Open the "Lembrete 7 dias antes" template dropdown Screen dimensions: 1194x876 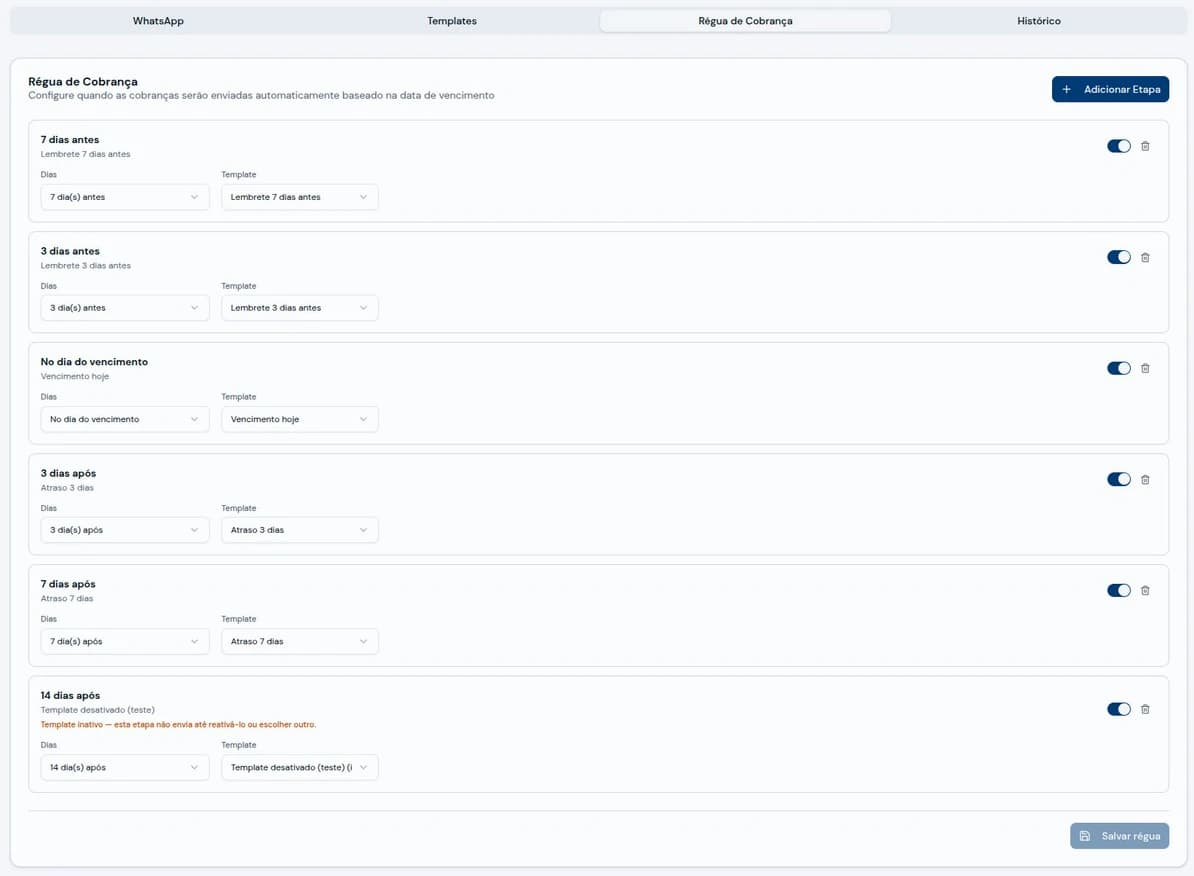299,197
